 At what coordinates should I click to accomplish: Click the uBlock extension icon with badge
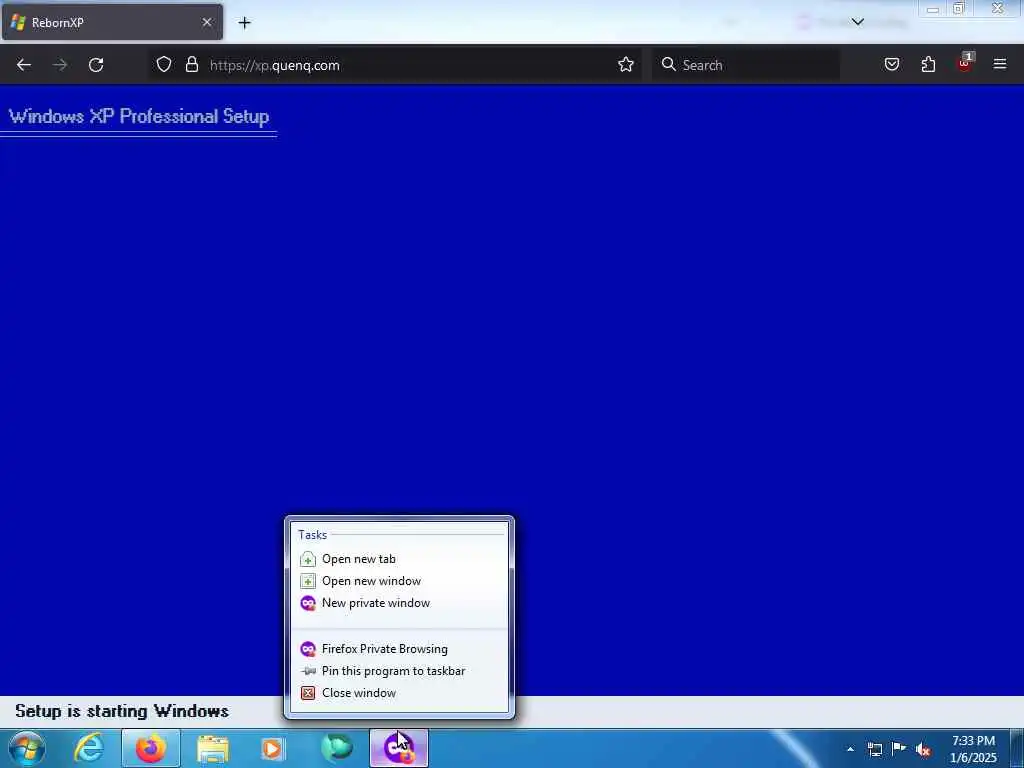pyautogui.click(x=965, y=63)
